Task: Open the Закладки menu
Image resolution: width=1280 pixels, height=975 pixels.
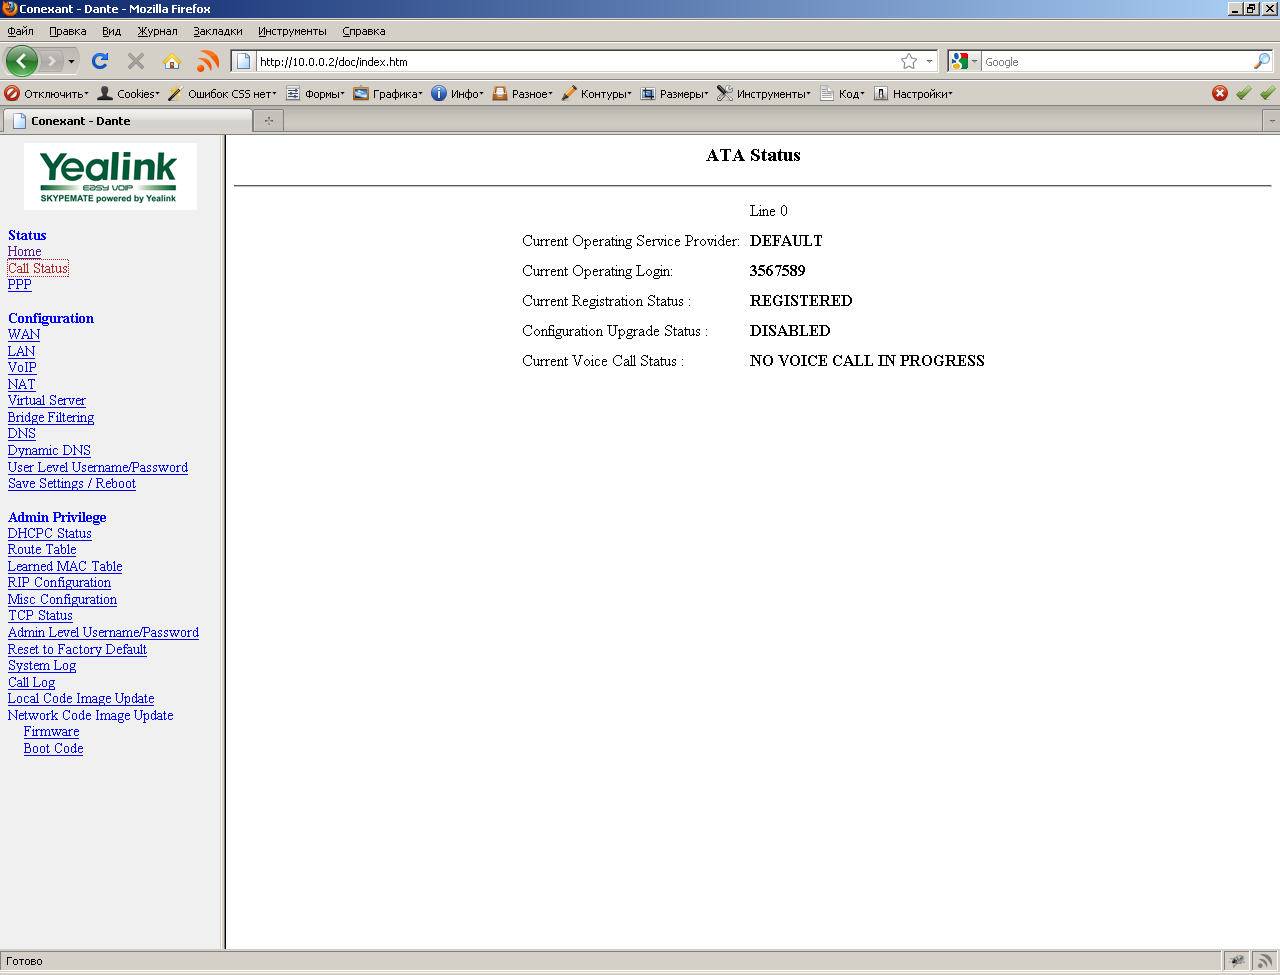Action: click(218, 31)
